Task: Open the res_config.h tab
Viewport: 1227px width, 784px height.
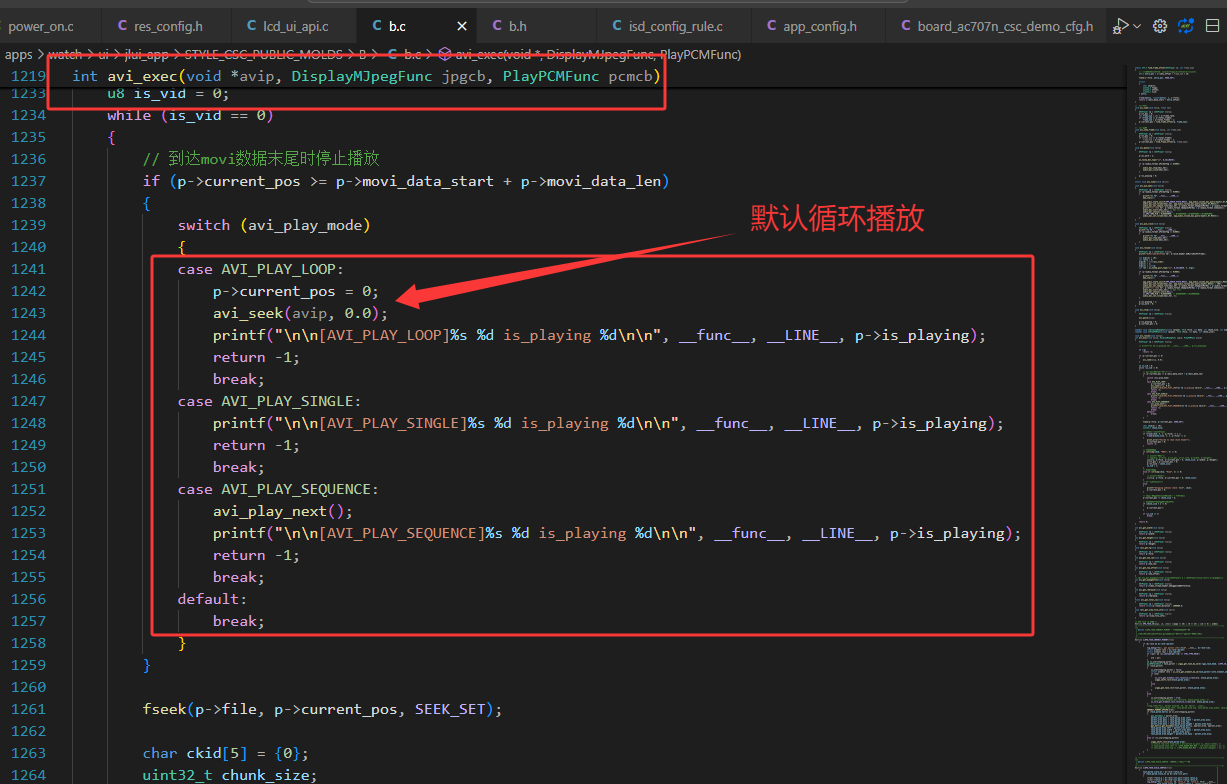Action: 166,27
